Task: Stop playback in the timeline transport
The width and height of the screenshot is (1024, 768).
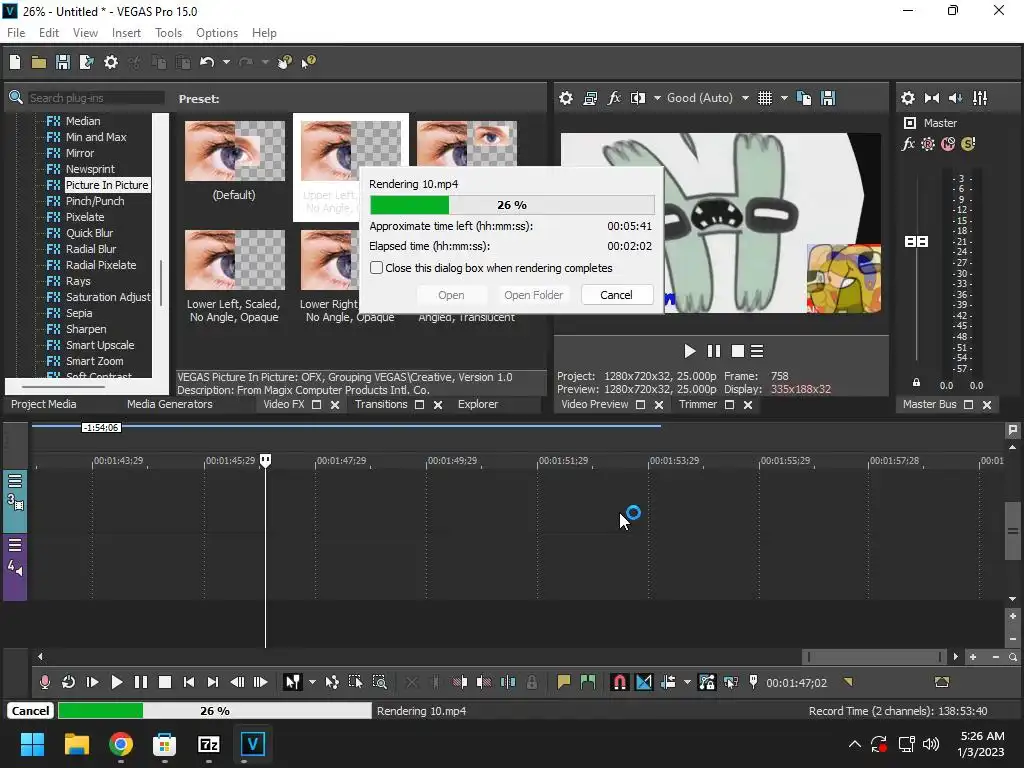Action: click(165, 682)
